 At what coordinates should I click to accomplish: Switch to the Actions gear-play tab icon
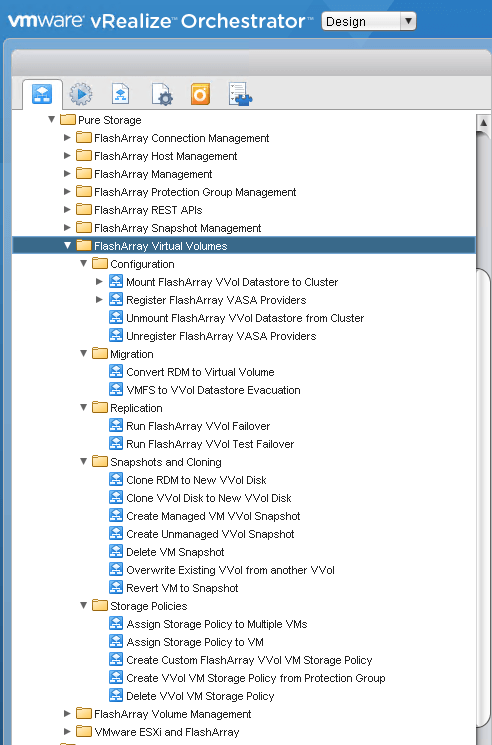tap(81, 94)
